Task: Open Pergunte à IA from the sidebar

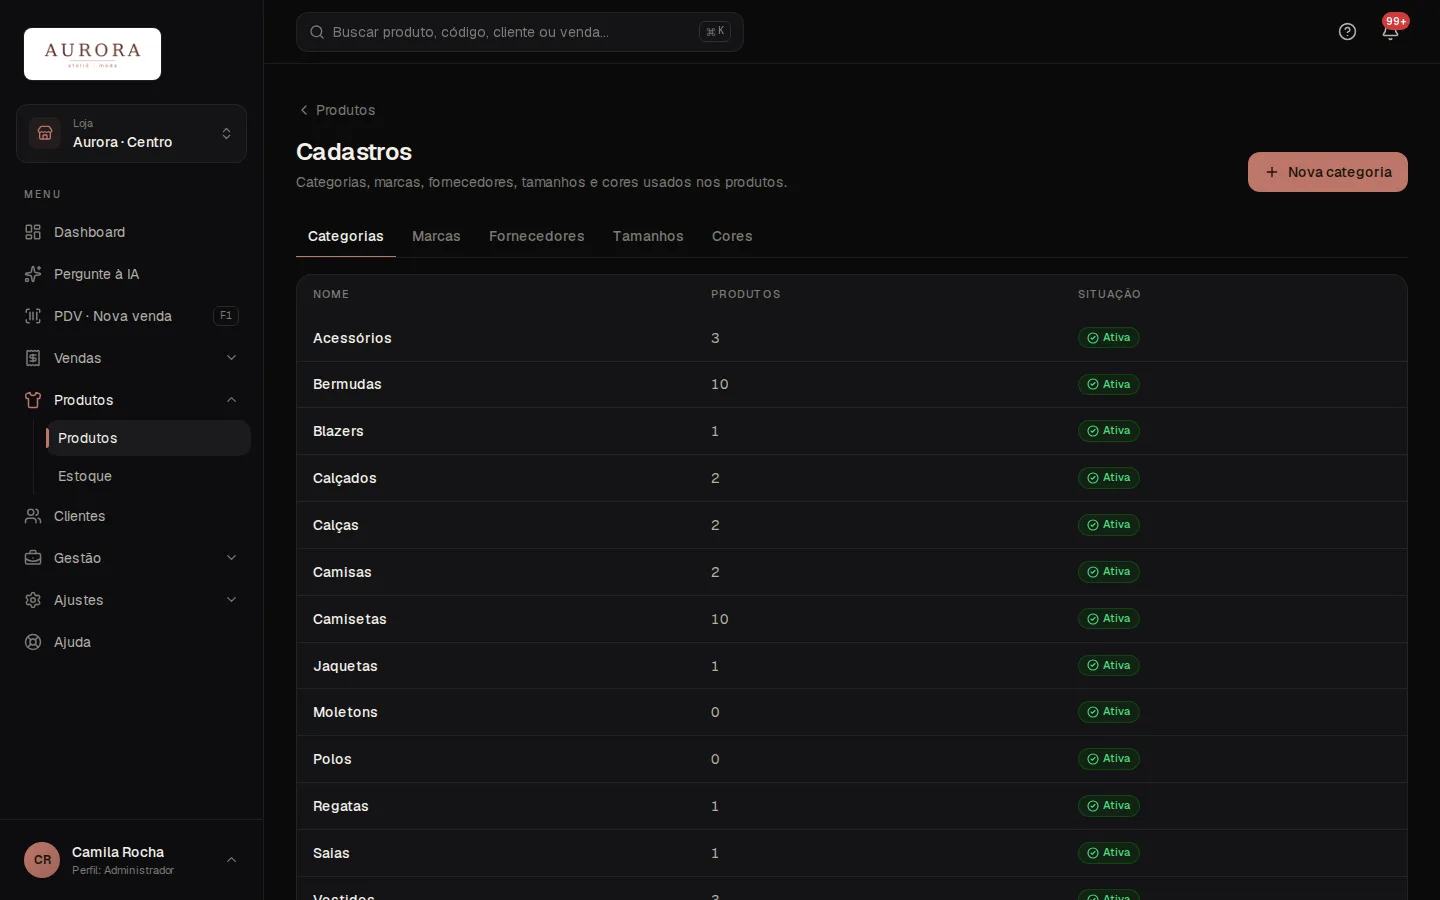Action: (131, 274)
